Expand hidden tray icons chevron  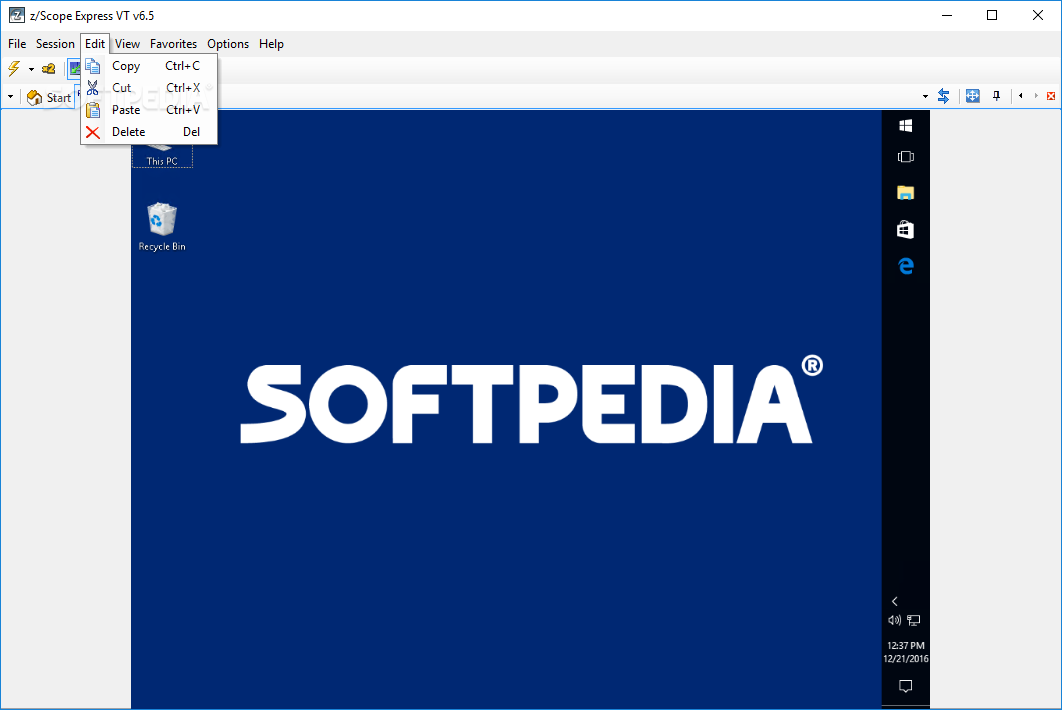[x=895, y=601]
